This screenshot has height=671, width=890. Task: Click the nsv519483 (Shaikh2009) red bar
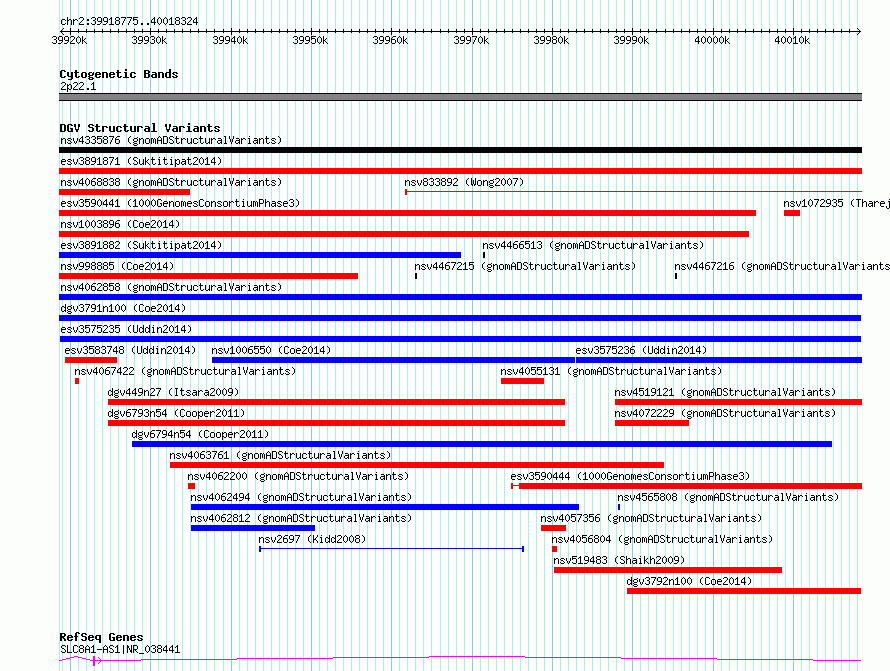point(668,570)
